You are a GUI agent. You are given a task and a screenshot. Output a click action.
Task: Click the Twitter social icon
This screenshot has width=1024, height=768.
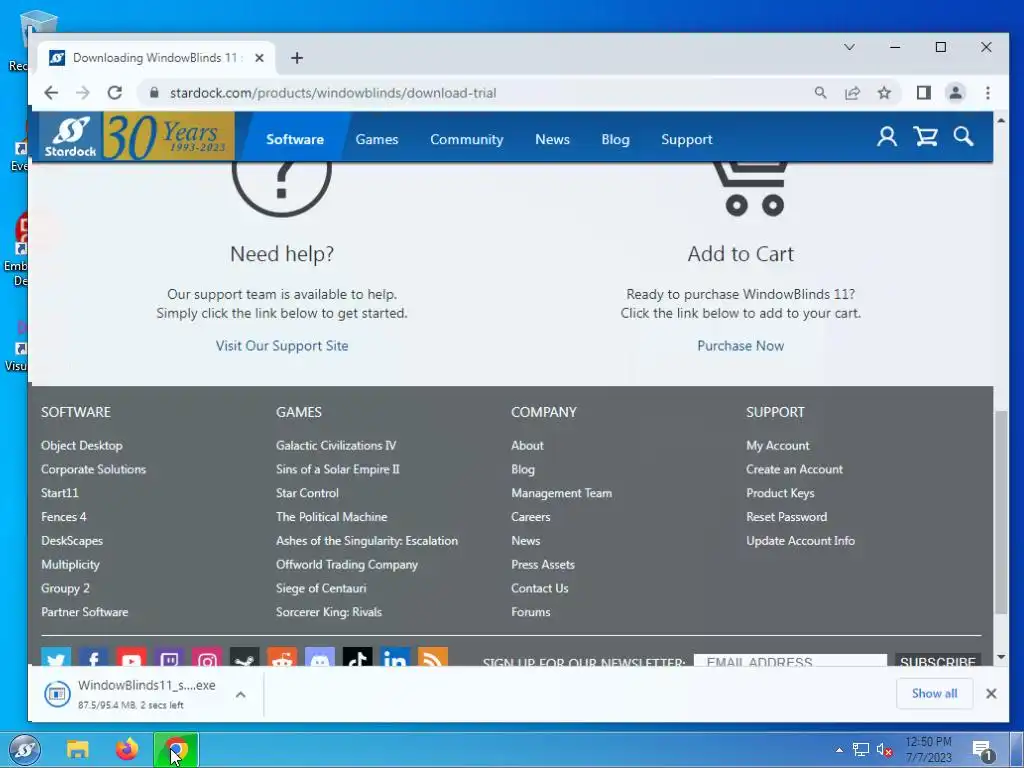[56, 657]
